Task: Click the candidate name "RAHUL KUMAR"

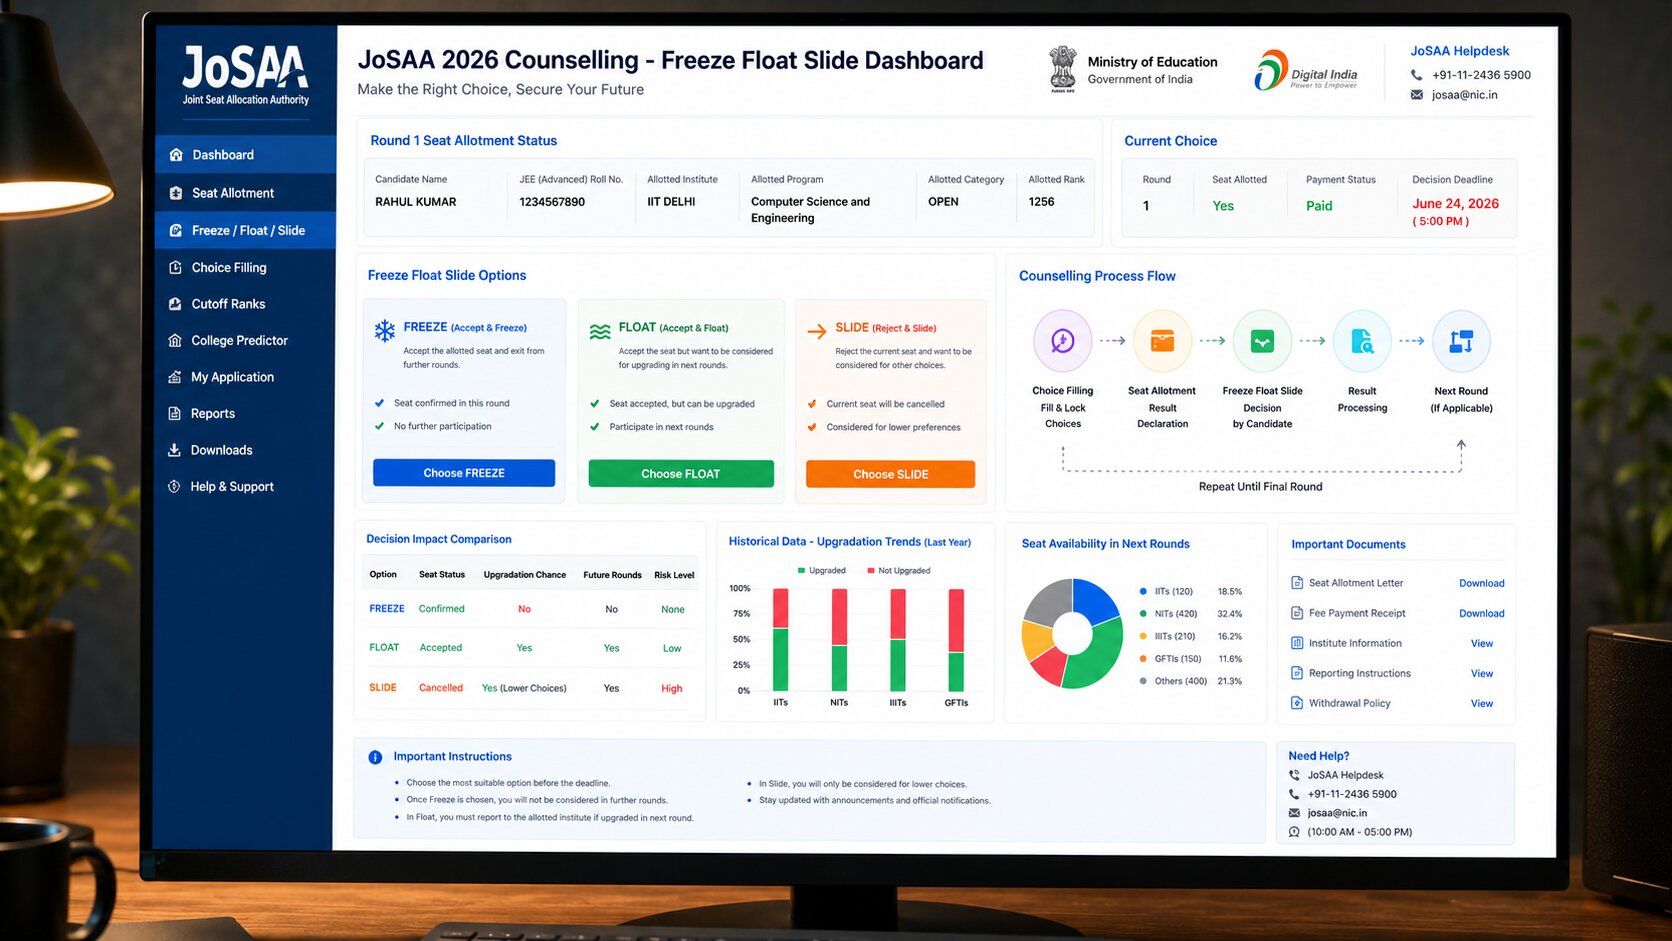Action: click(416, 202)
